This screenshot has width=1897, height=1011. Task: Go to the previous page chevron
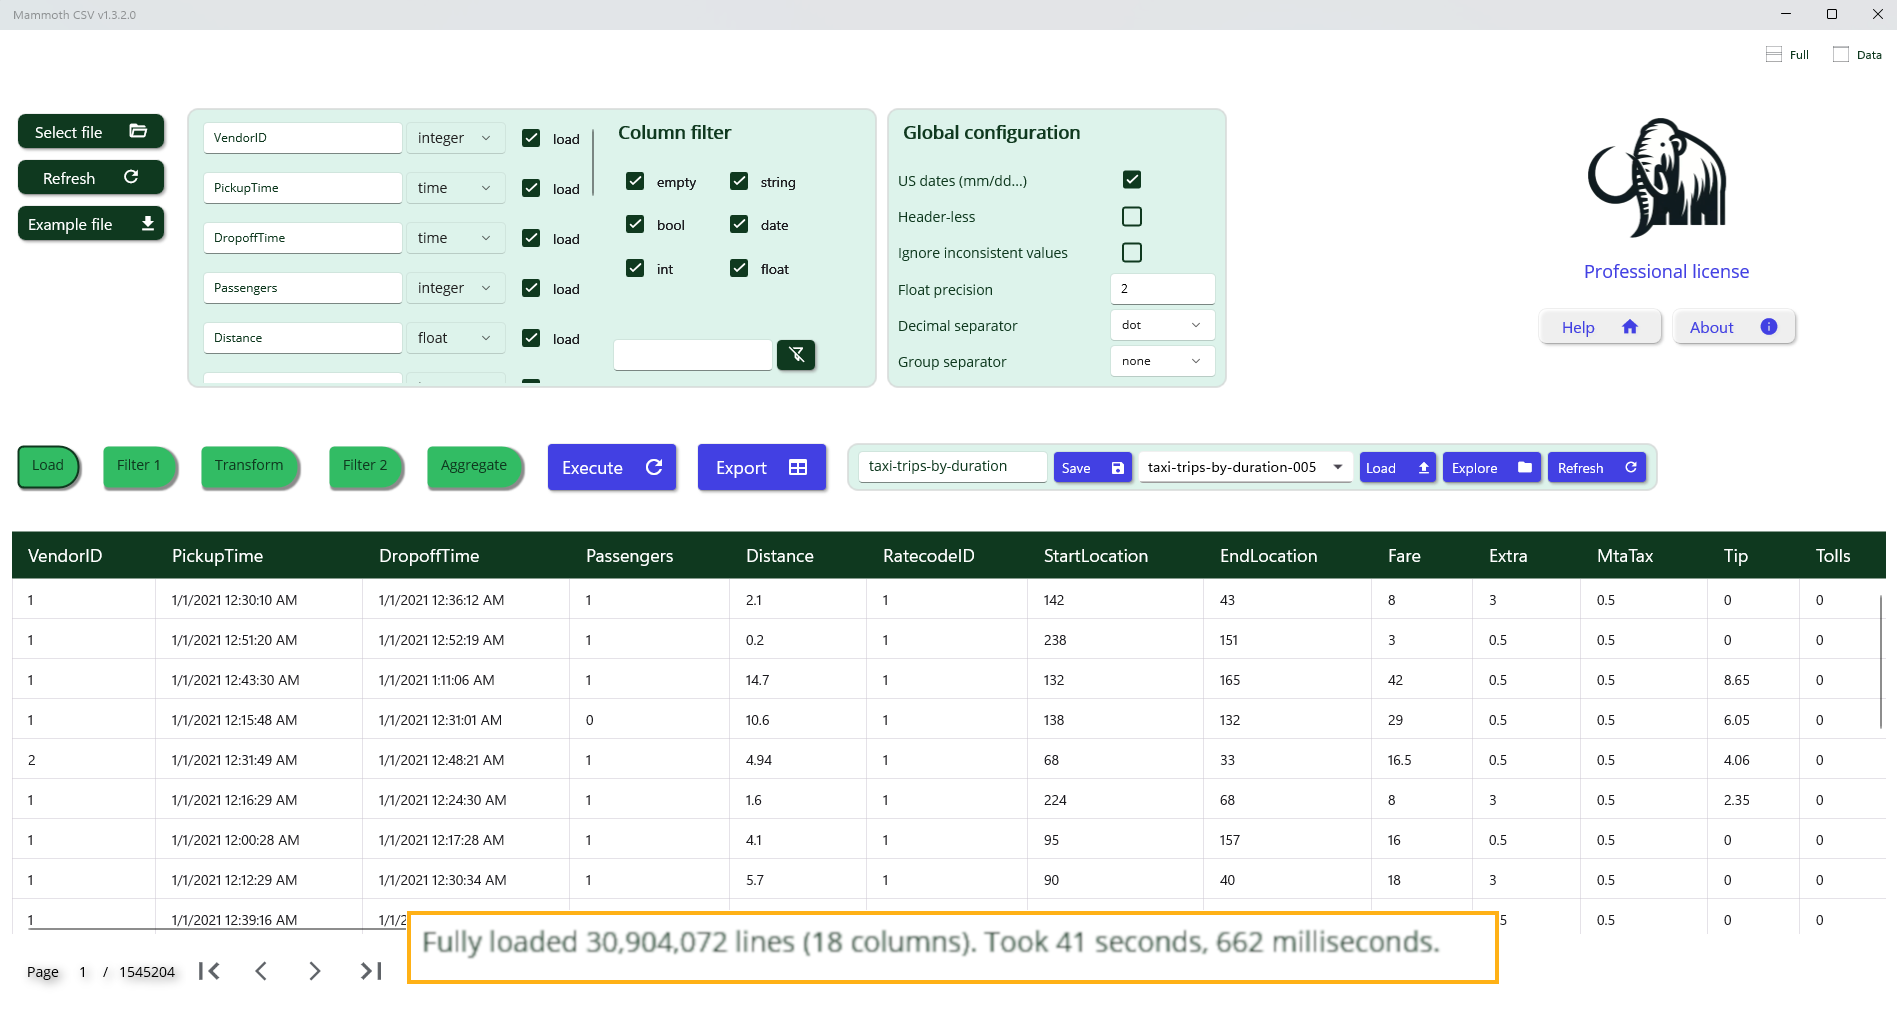(x=261, y=971)
